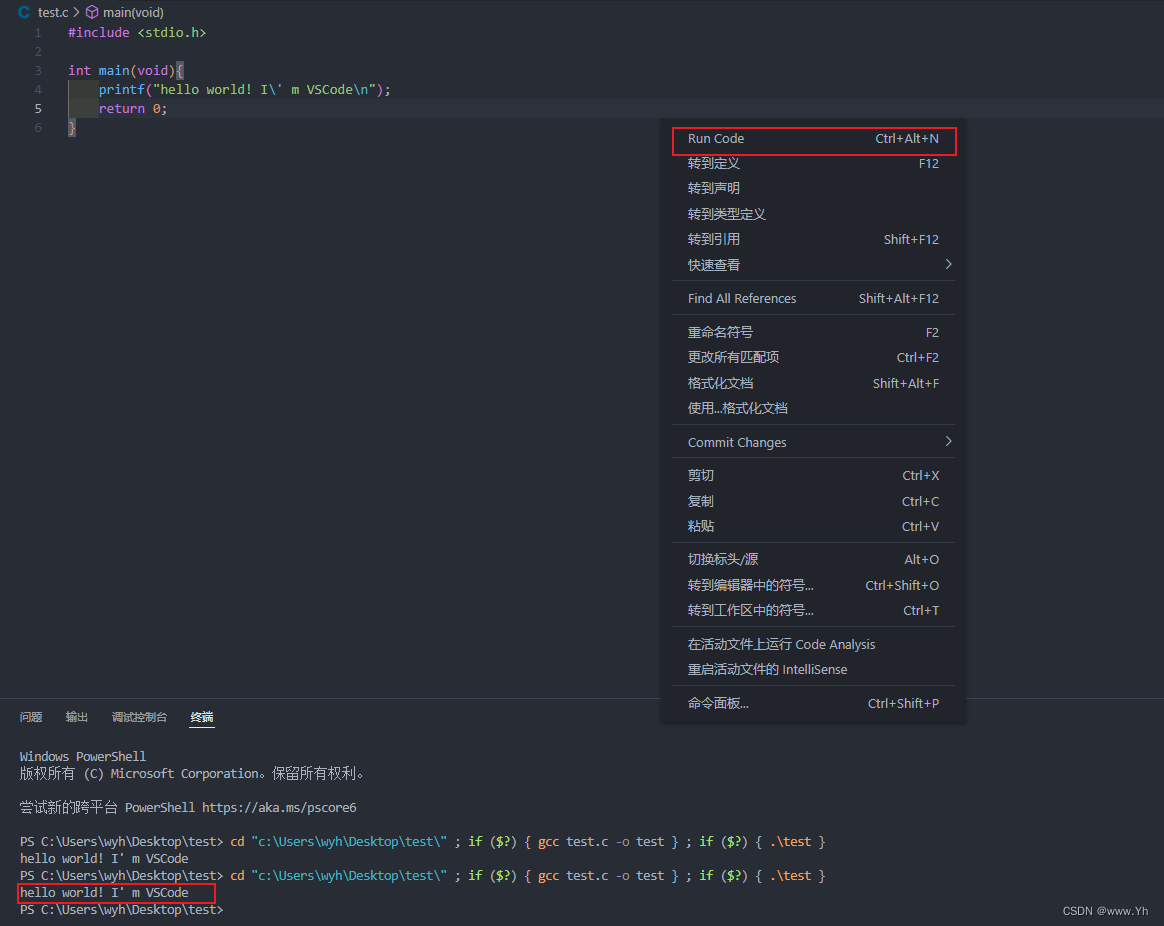Screen dimensions: 1164x926
Task: Switch to the 问题 panel tab
Action: [x=31, y=717]
